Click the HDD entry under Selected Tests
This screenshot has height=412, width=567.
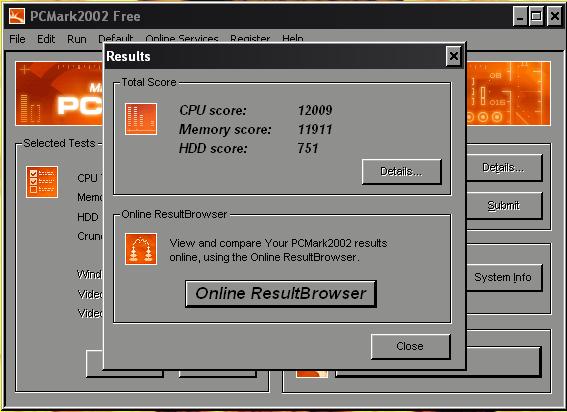88,217
